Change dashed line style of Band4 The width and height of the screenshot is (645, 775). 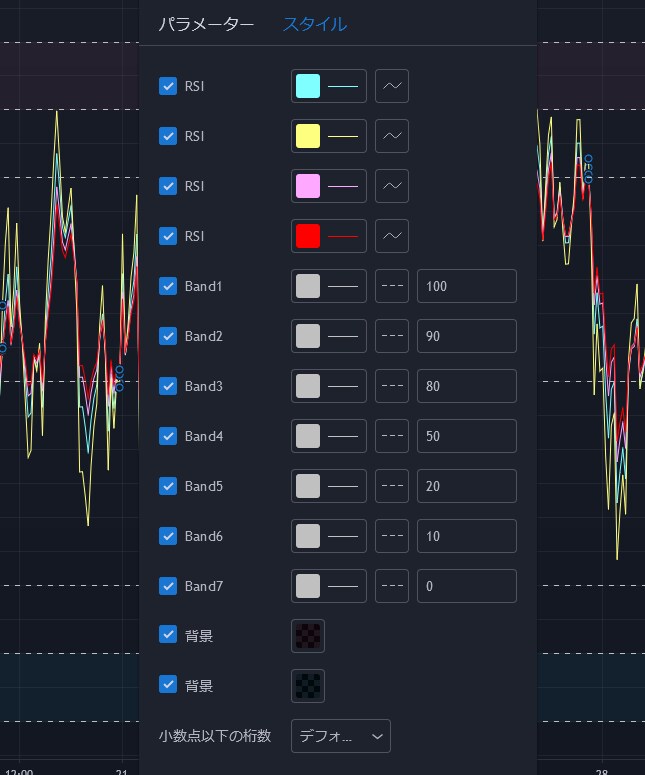pyautogui.click(x=392, y=436)
